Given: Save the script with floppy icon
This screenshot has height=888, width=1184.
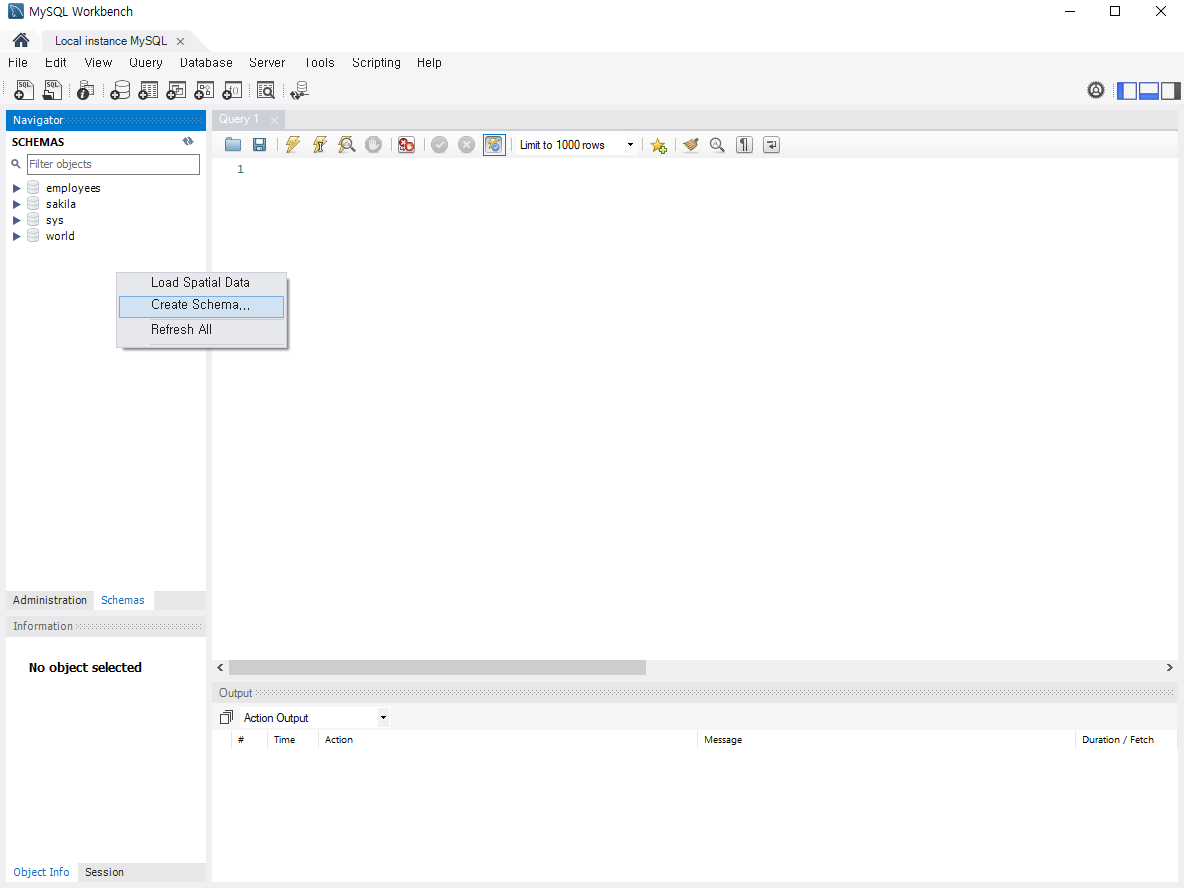Looking at the screenshot, I should (x=259, y=145).
